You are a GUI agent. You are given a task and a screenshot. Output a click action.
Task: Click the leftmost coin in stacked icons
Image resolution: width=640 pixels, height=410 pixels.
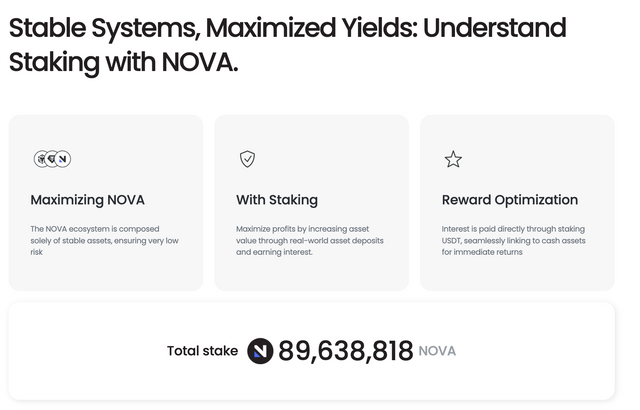[x=40, y=159]
